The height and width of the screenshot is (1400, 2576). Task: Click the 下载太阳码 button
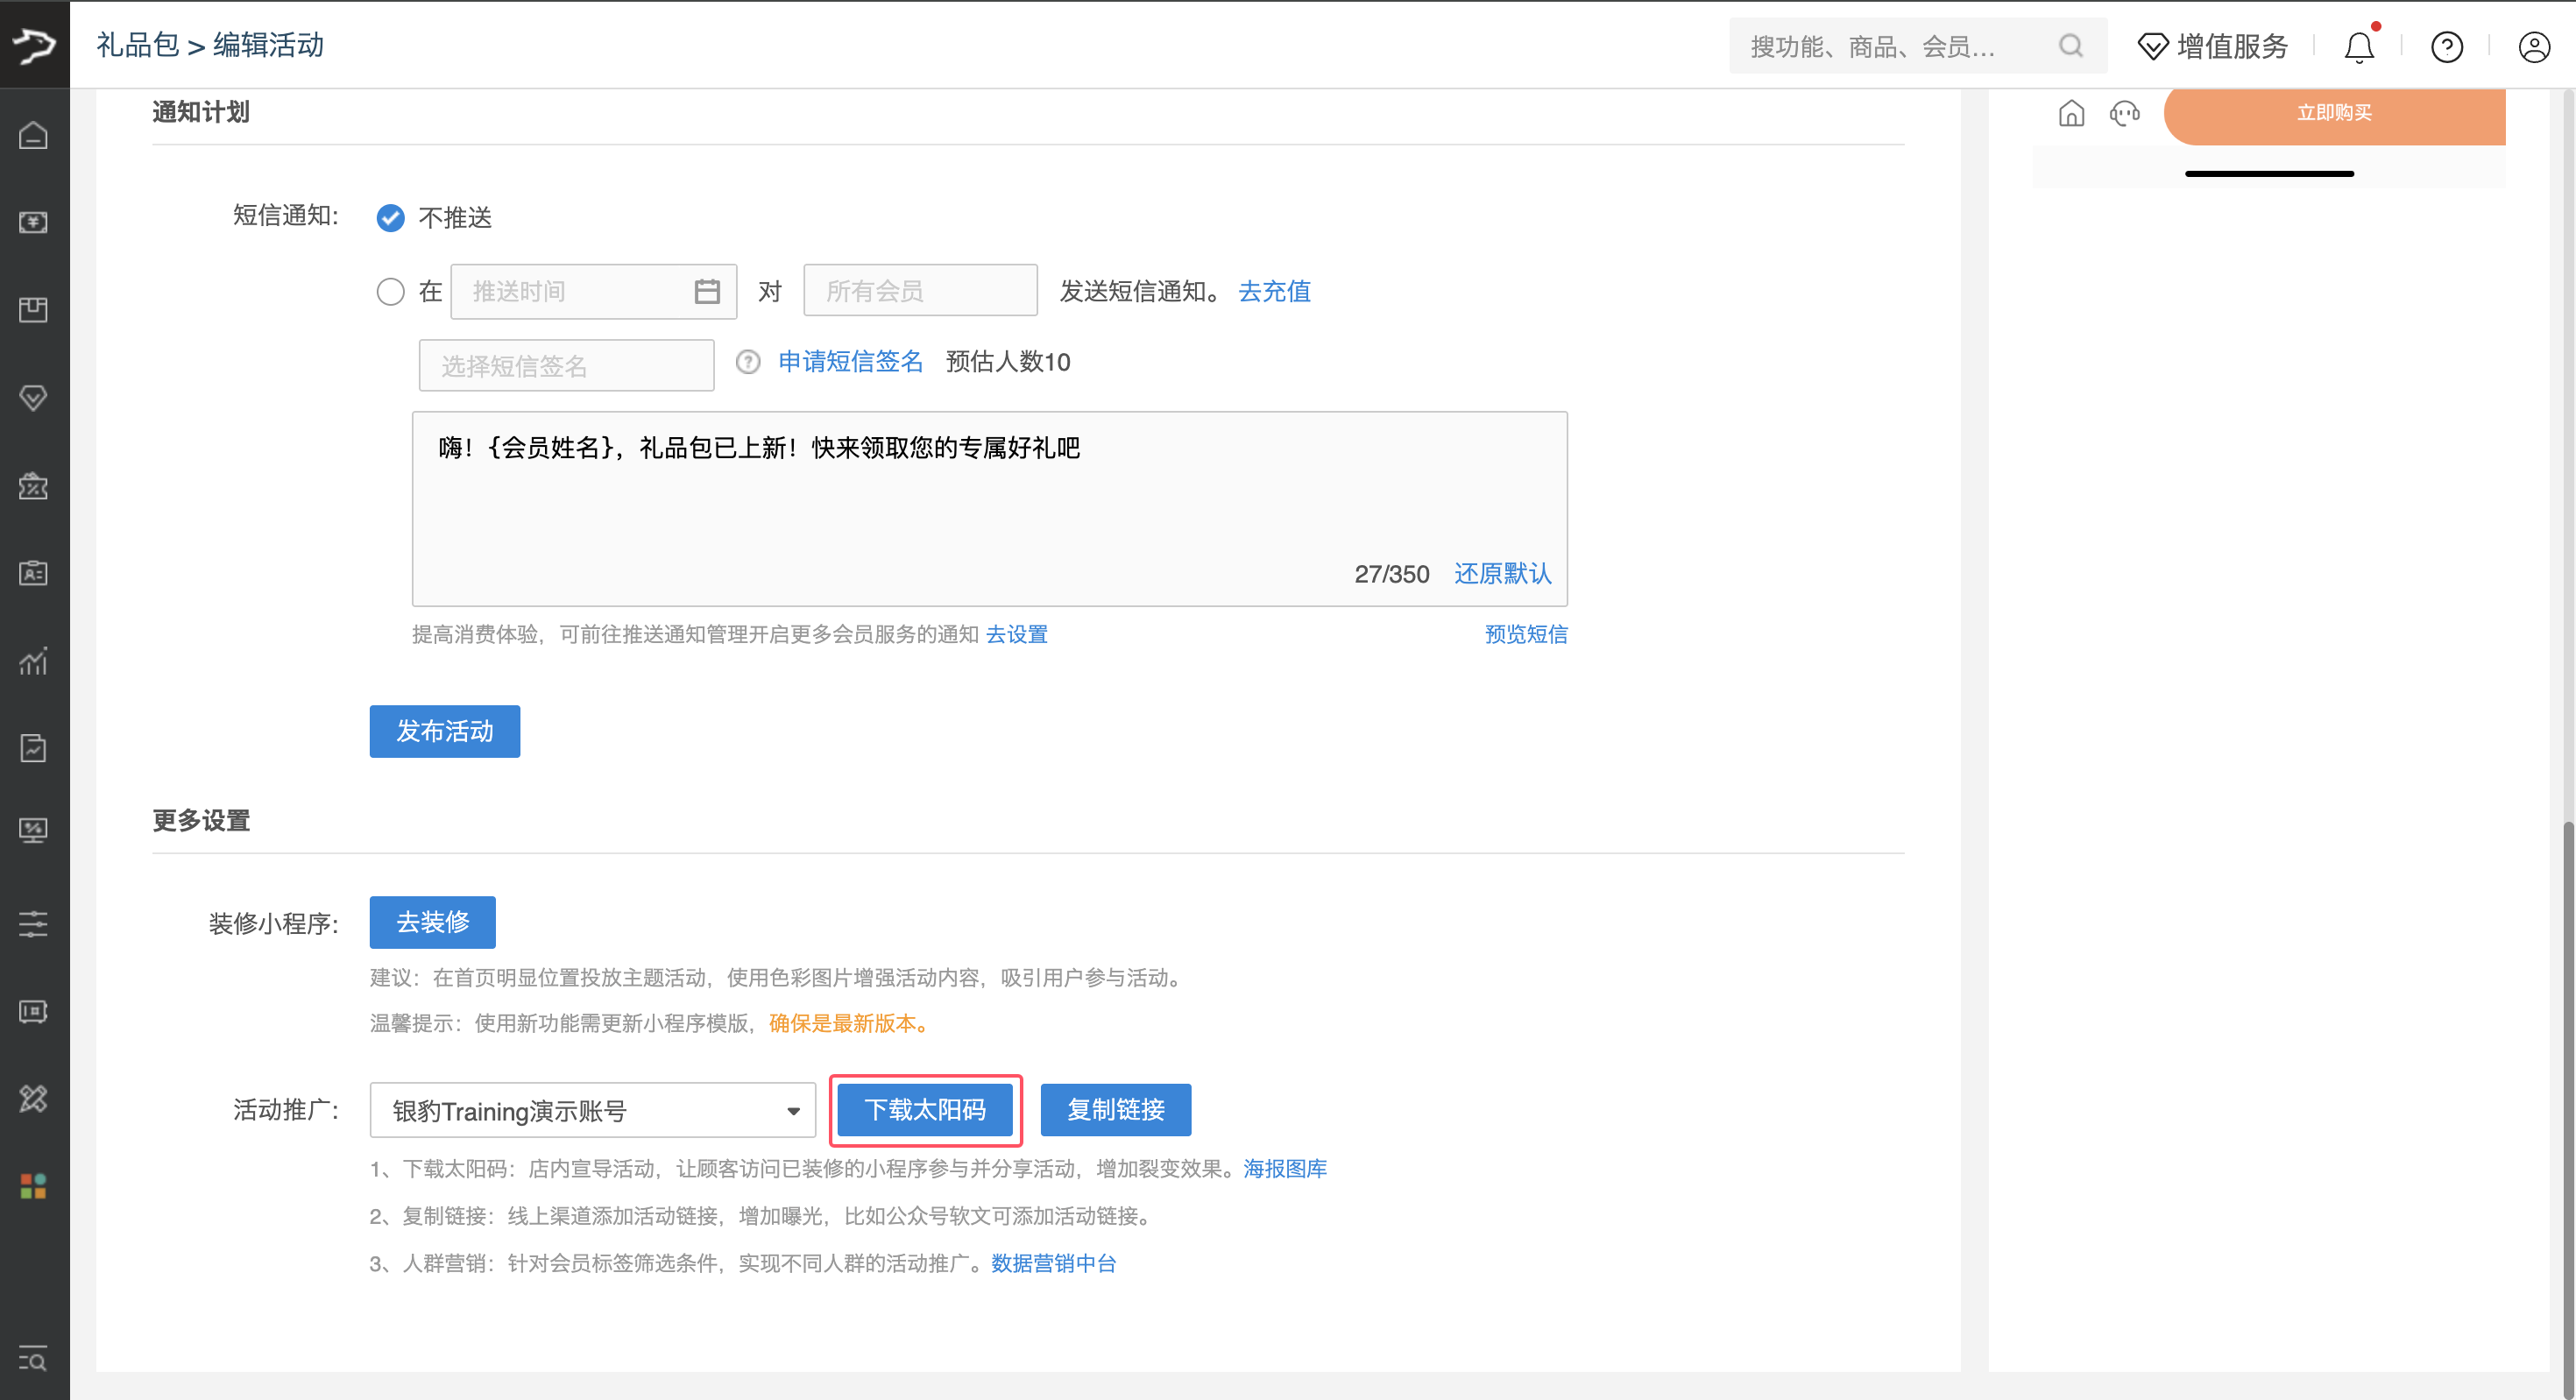click(925, 1110)
